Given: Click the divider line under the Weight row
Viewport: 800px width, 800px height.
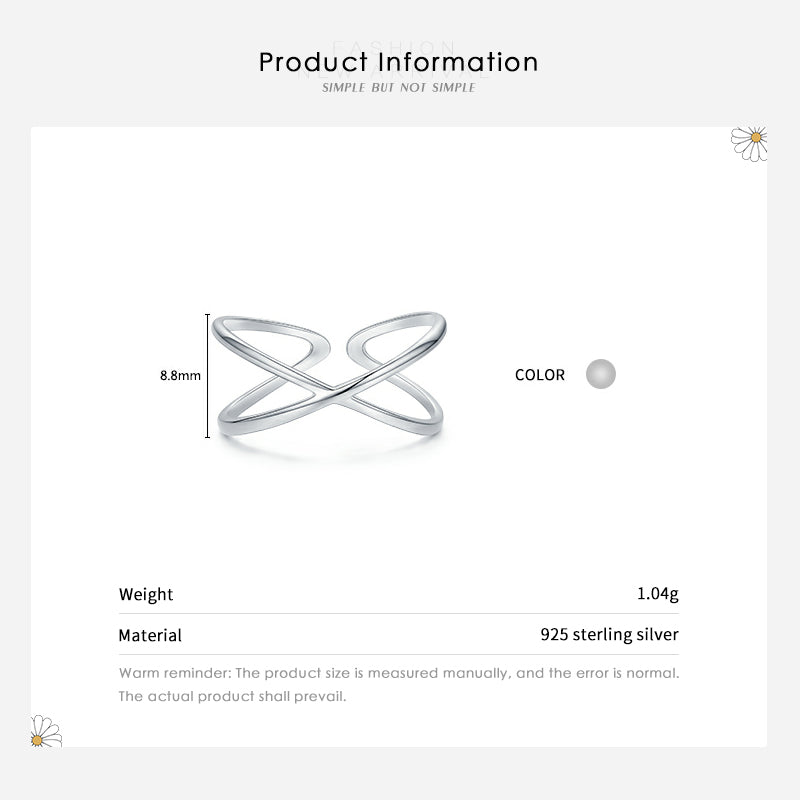Looking at the screenshot, I should click(x=399, y=614).
